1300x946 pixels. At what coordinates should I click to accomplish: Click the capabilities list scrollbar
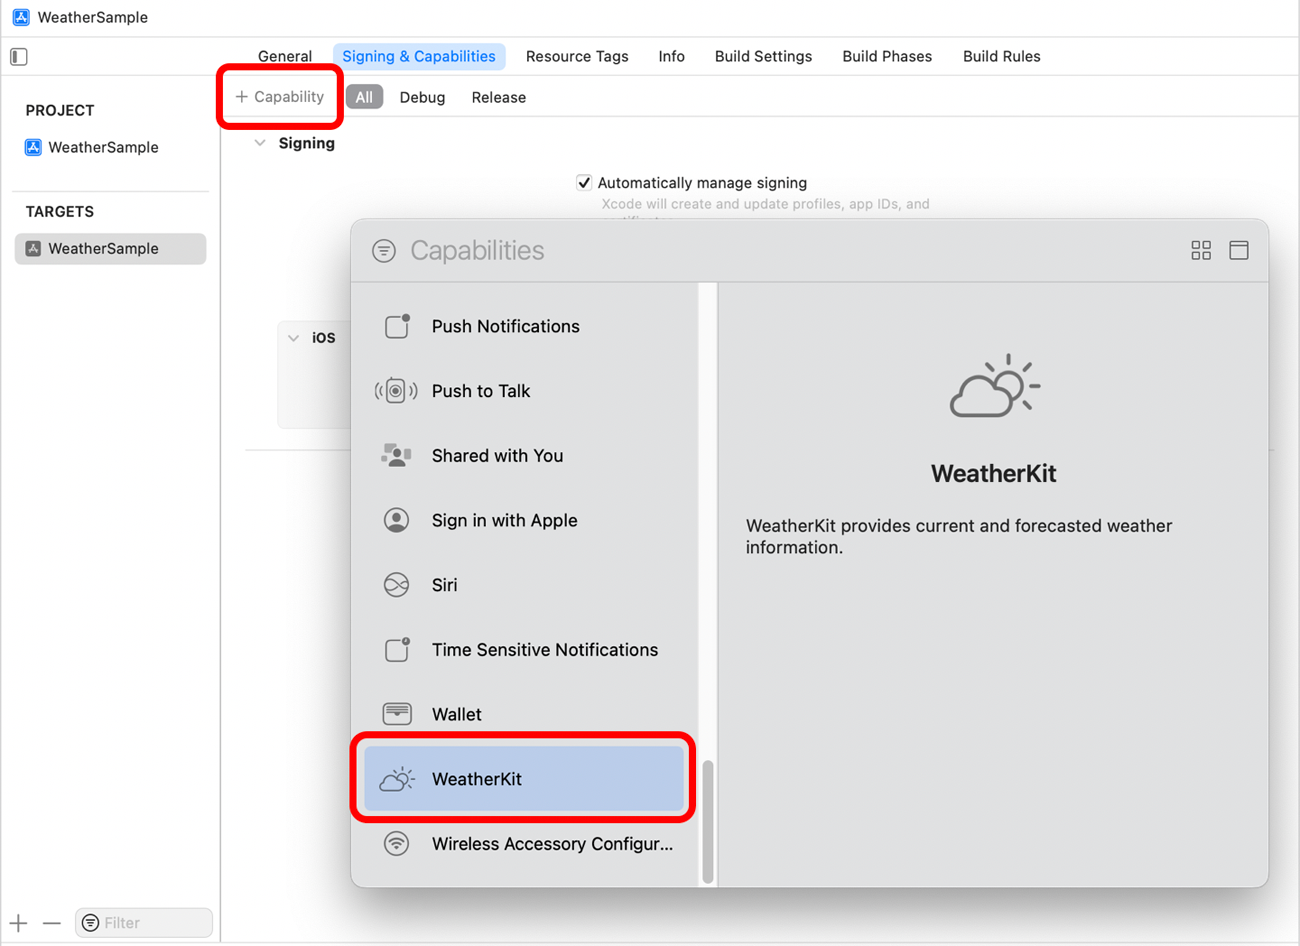tap(708, 822)
